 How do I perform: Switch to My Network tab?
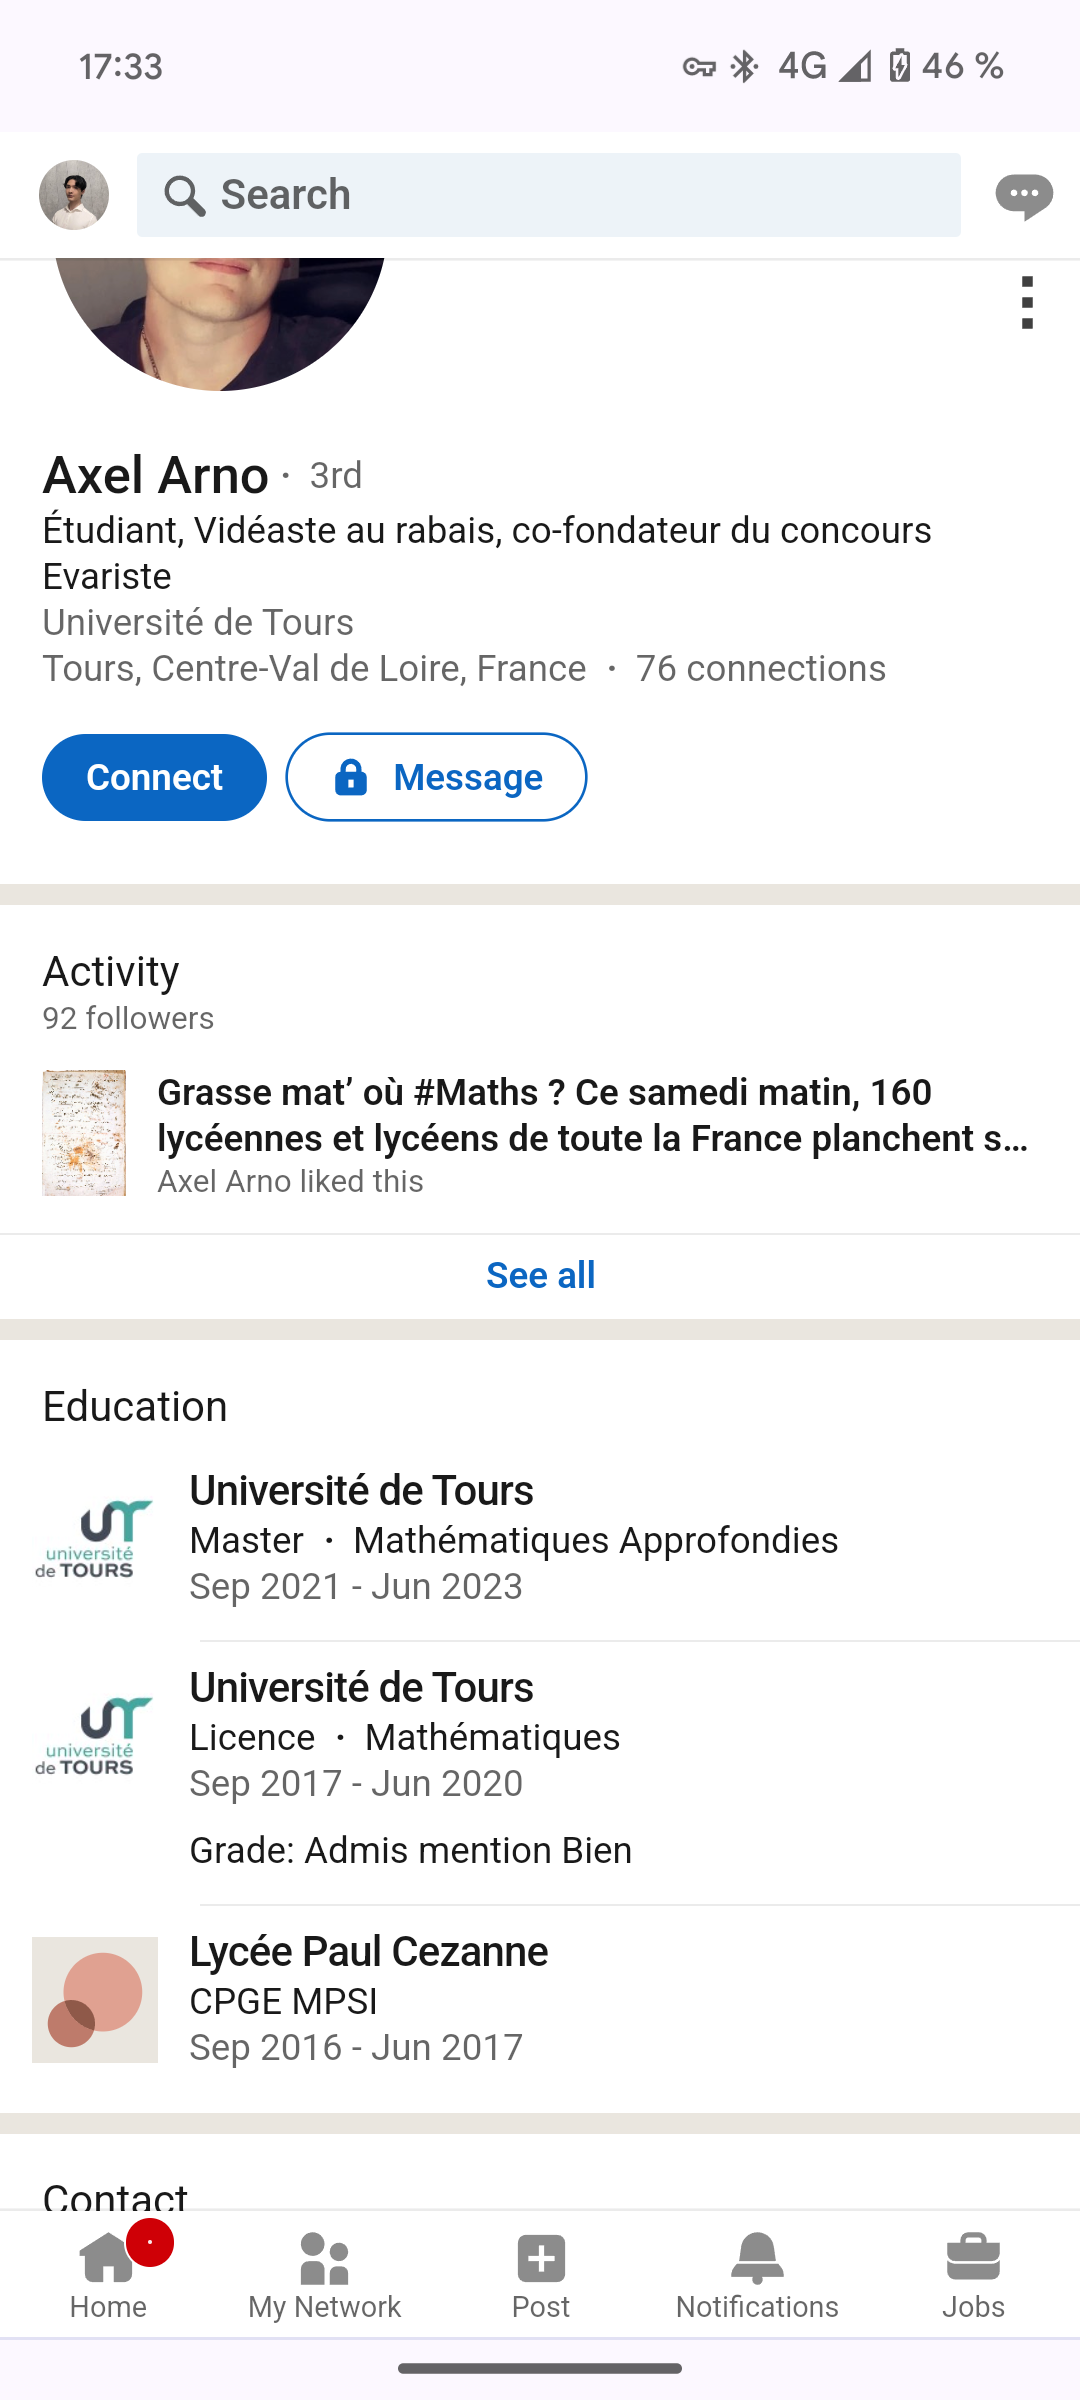tap(324, 2275)
